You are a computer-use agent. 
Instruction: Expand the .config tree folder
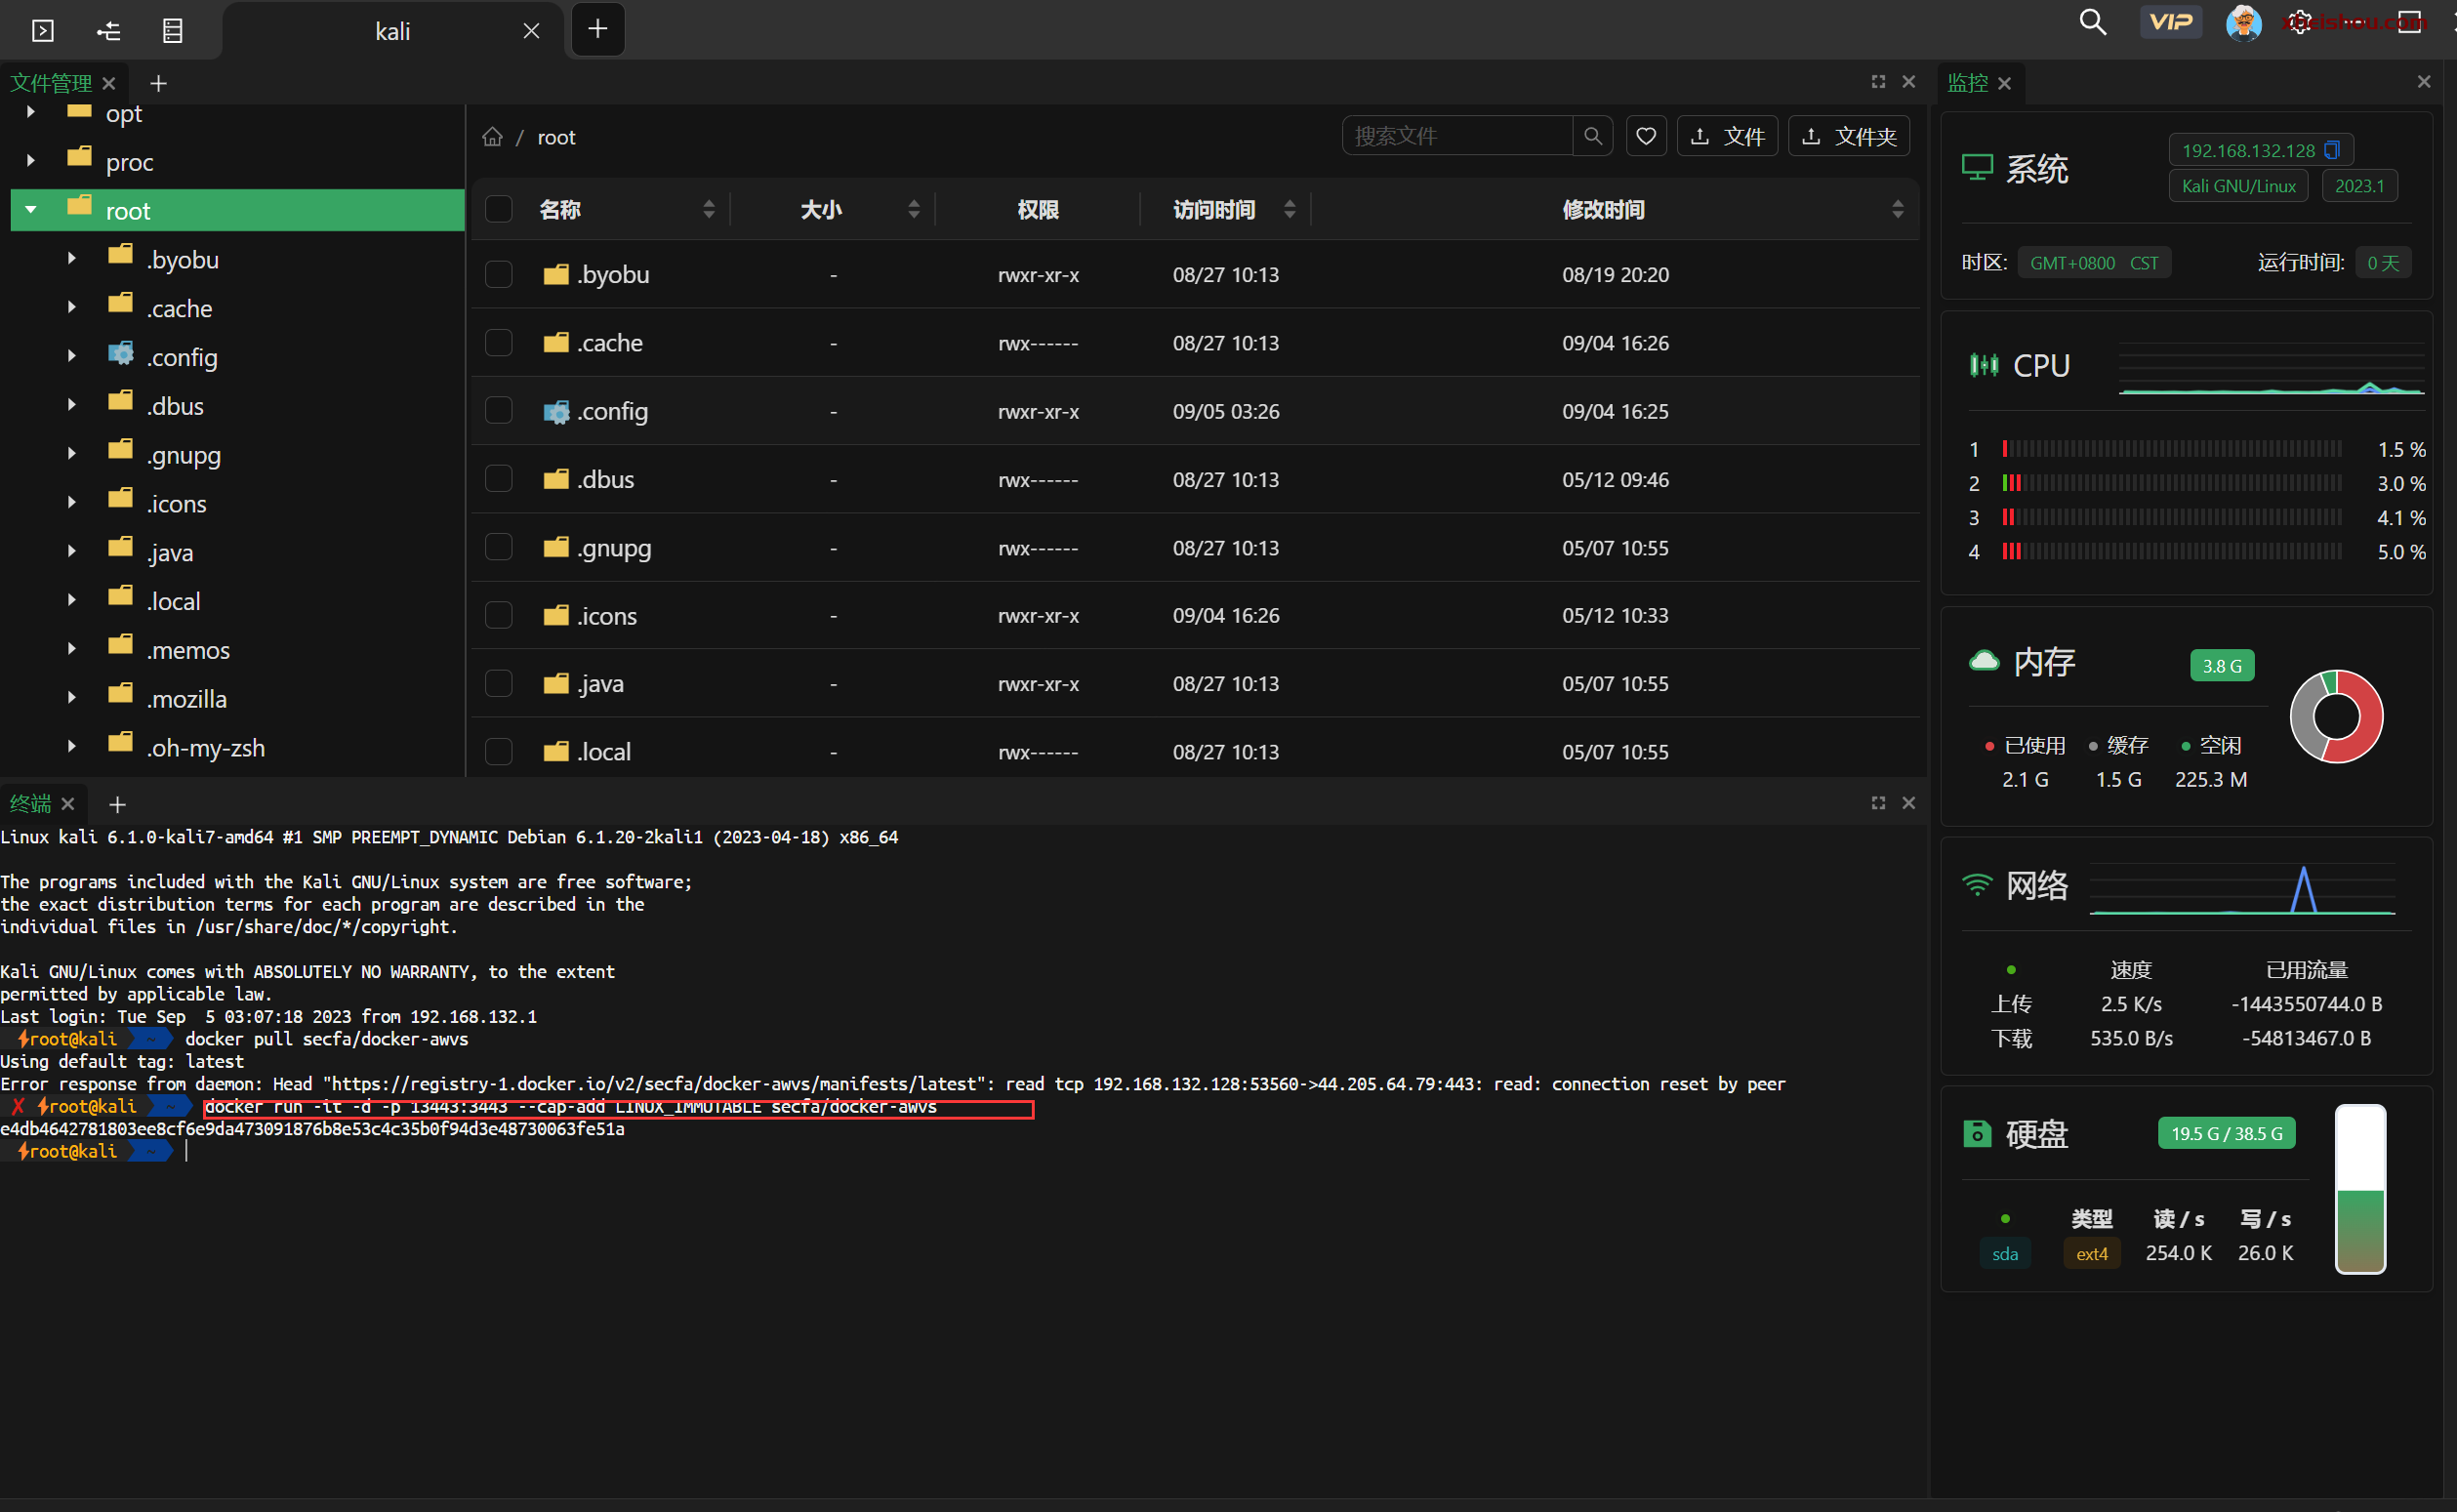coord(71,357)
